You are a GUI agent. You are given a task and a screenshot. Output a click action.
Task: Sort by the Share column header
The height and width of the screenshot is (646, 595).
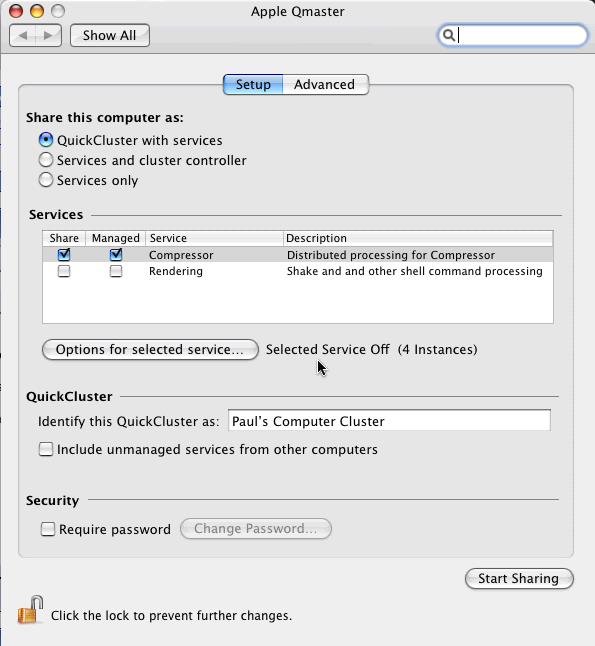64,238
